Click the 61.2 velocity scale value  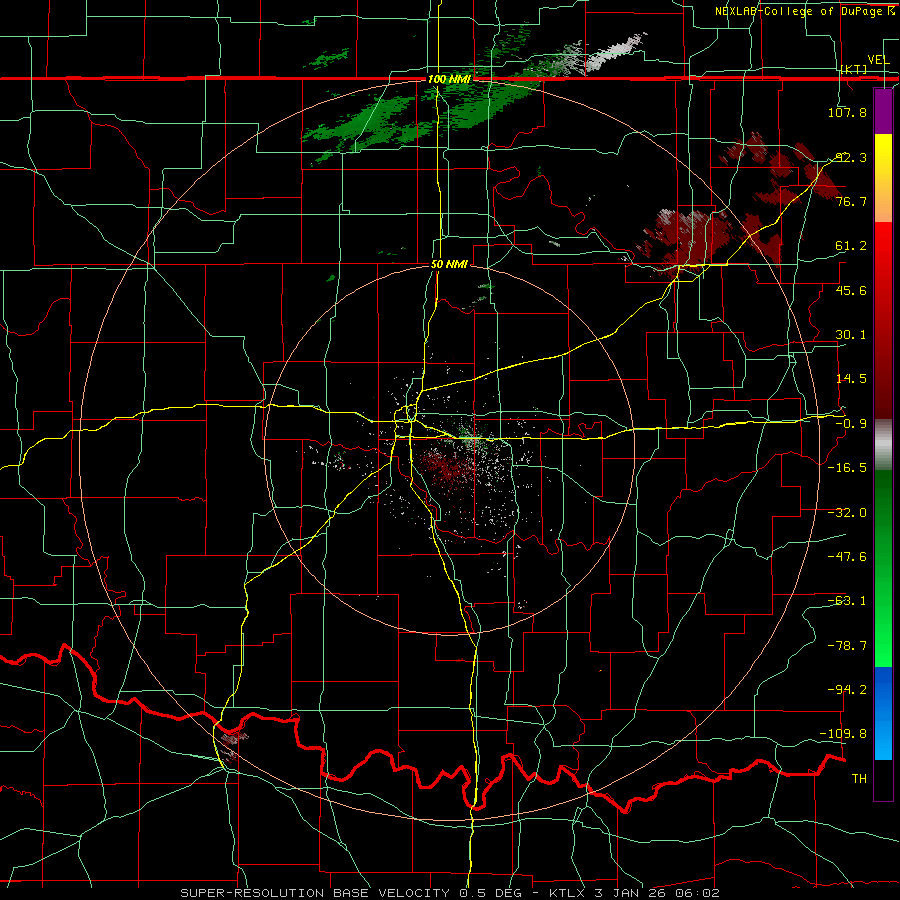(851, 246)
